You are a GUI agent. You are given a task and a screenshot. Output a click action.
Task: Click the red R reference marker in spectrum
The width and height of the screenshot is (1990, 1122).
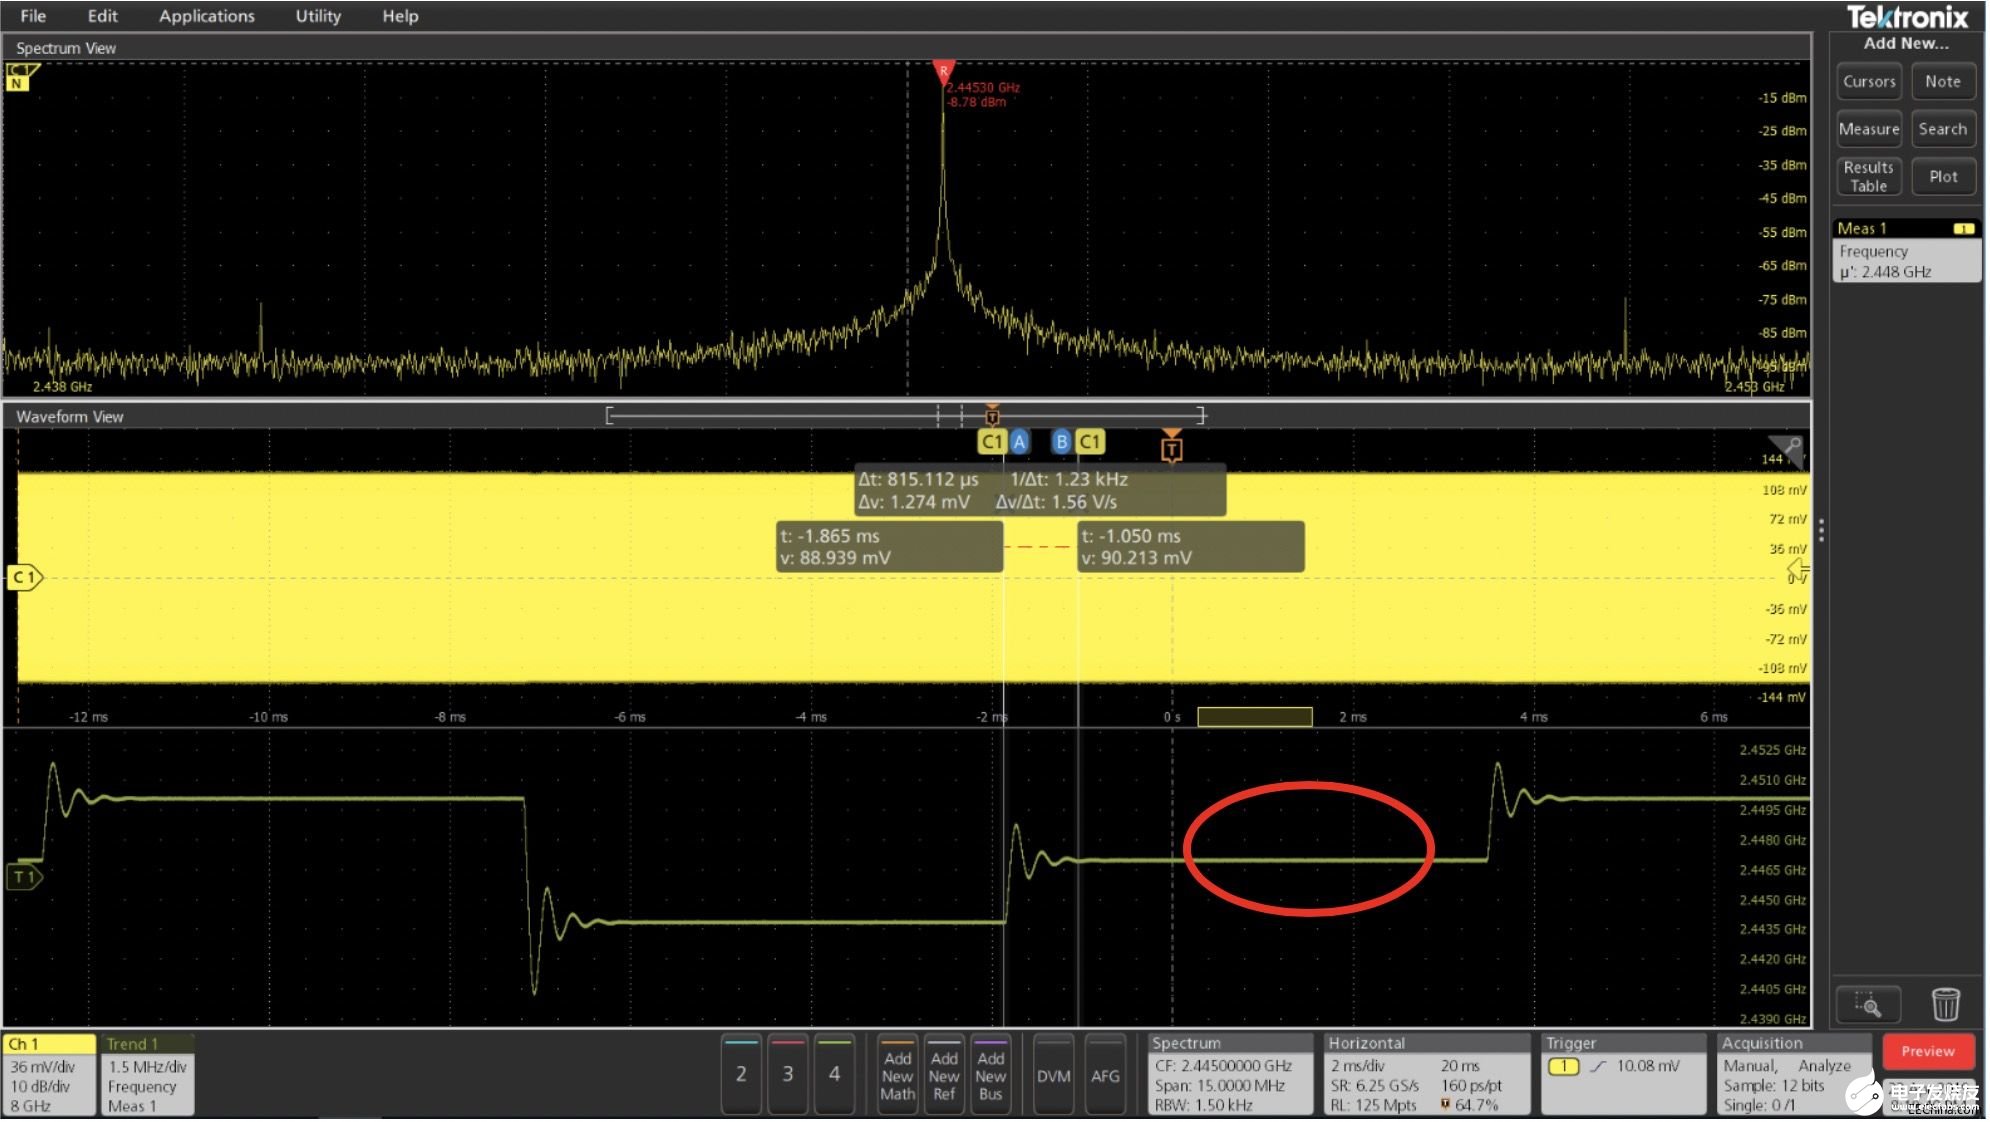(x=943, y=72)
